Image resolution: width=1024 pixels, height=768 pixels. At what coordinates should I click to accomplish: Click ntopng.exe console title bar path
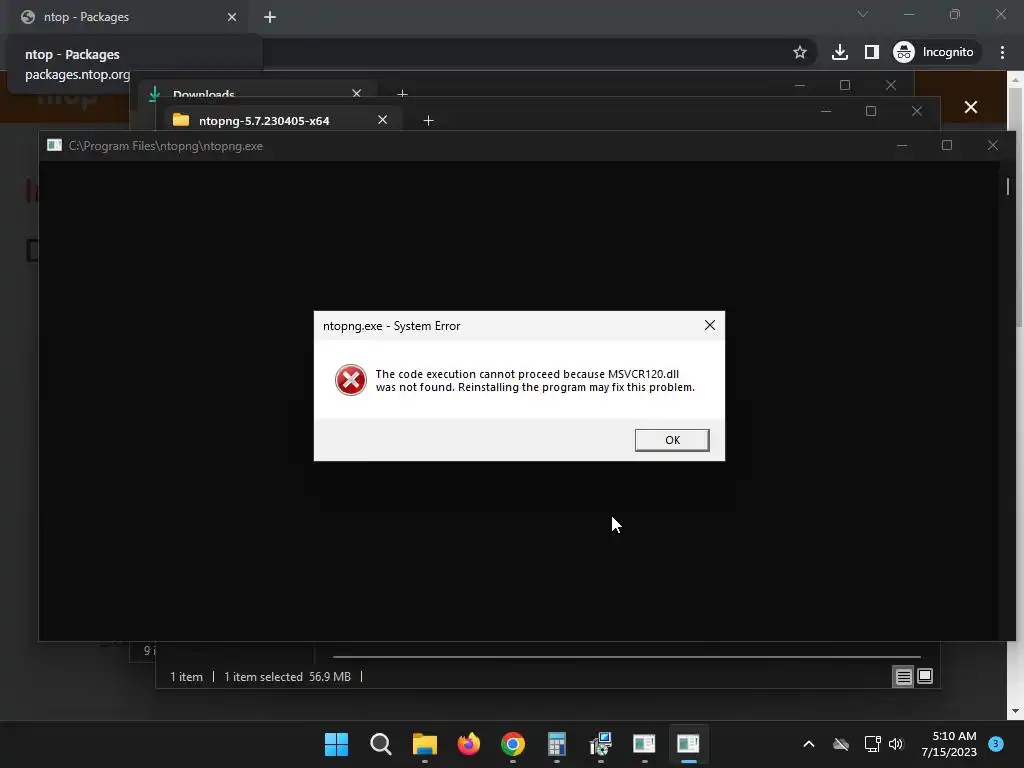(x=166, y=146)
